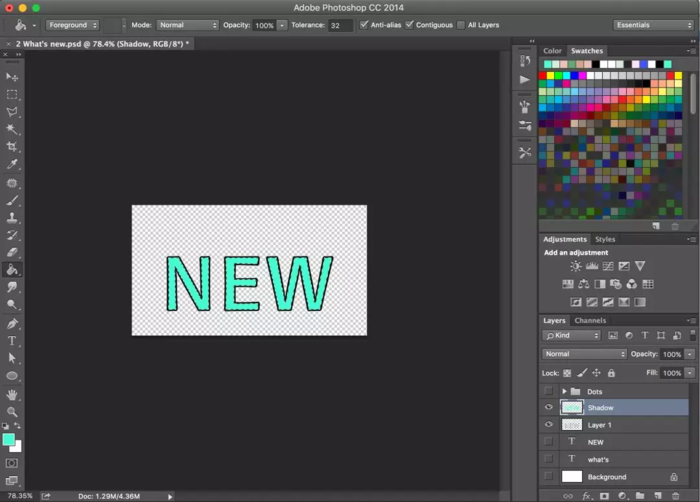Select the Pen tool
700x502 pixels.
12,324
